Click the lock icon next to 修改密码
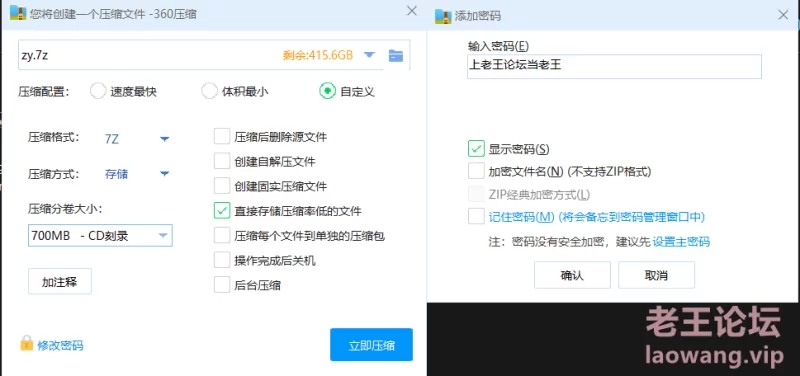 pos(27,343)
